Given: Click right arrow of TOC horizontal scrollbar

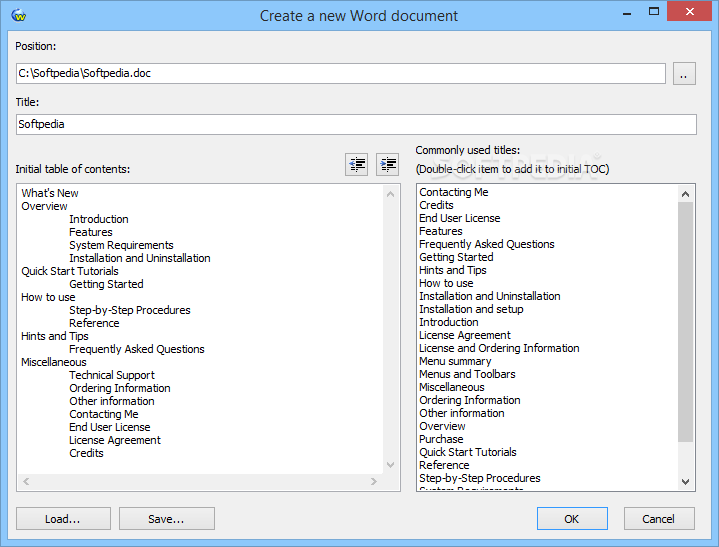Looking at the screenshot, I should coord(374,481).
